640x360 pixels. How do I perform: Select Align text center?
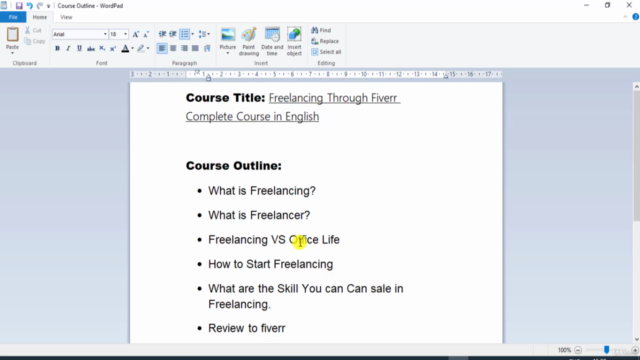173,49
